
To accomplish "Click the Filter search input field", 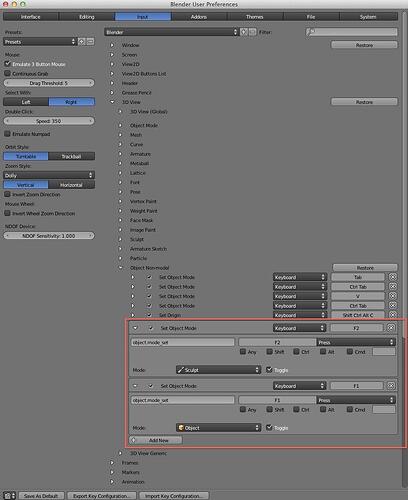I will [352, 32].
